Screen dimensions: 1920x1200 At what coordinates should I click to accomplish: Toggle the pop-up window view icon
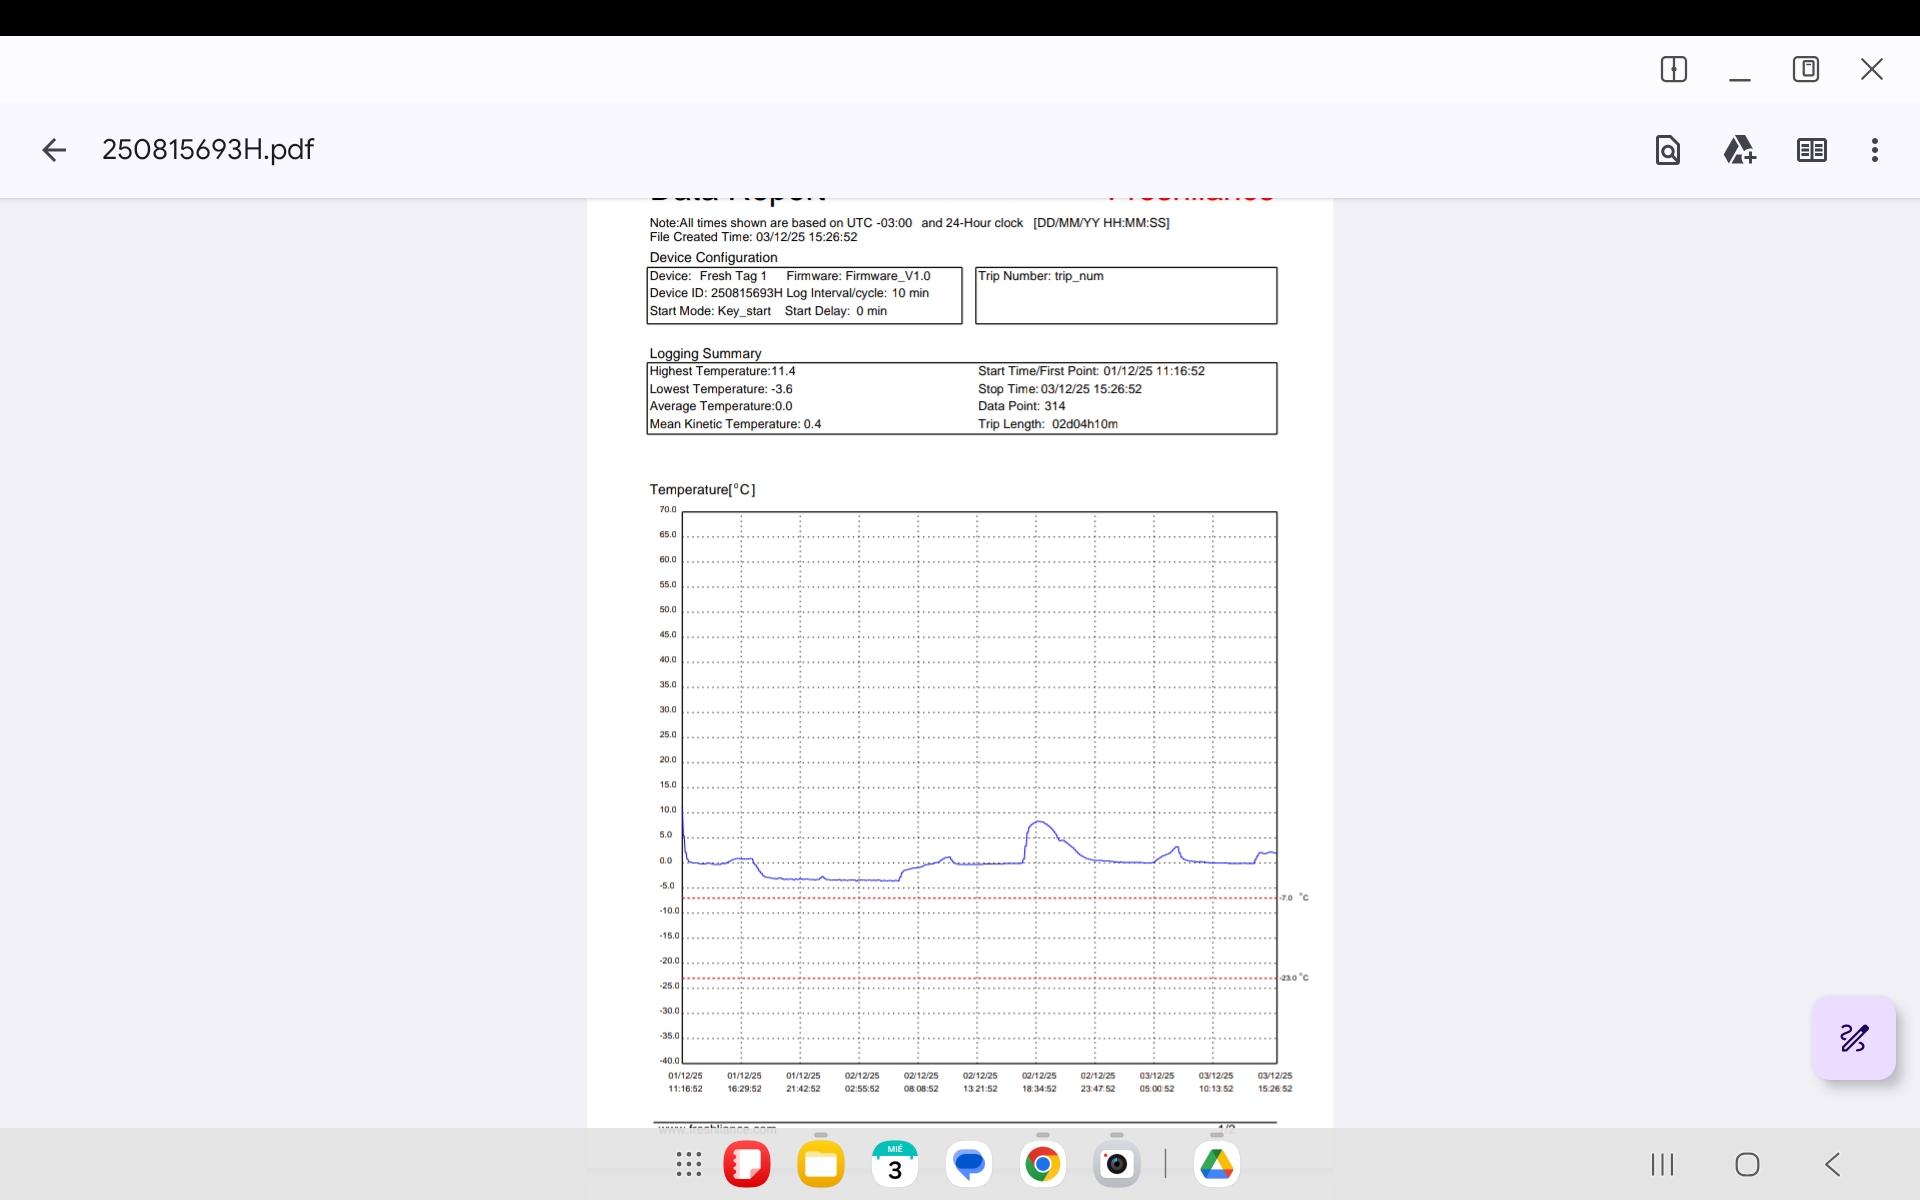click(x=1805, y=69)
